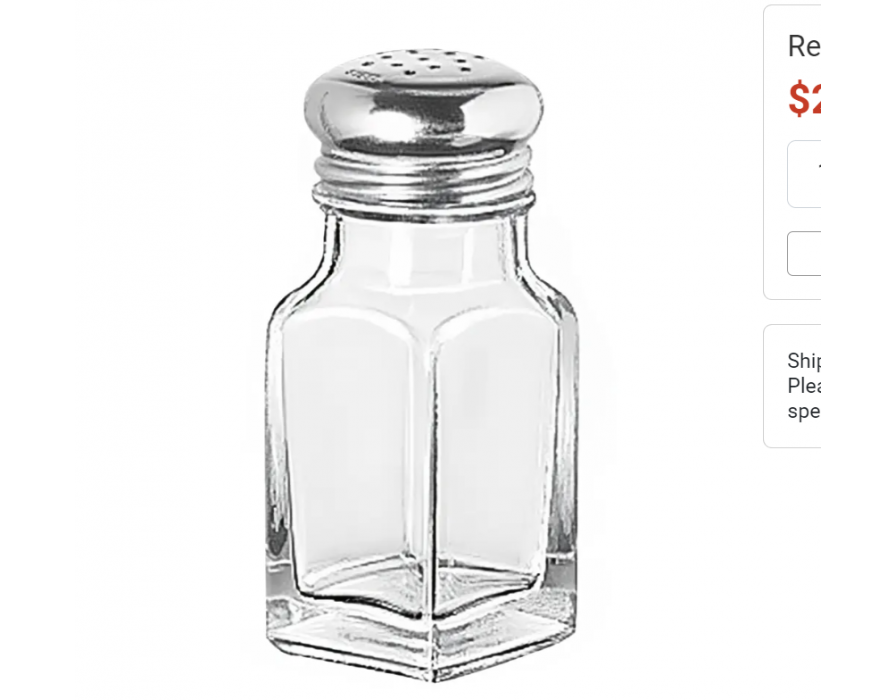Click the center vertical glass edge
Screen dimensions: 896x700
coord(431,486)
